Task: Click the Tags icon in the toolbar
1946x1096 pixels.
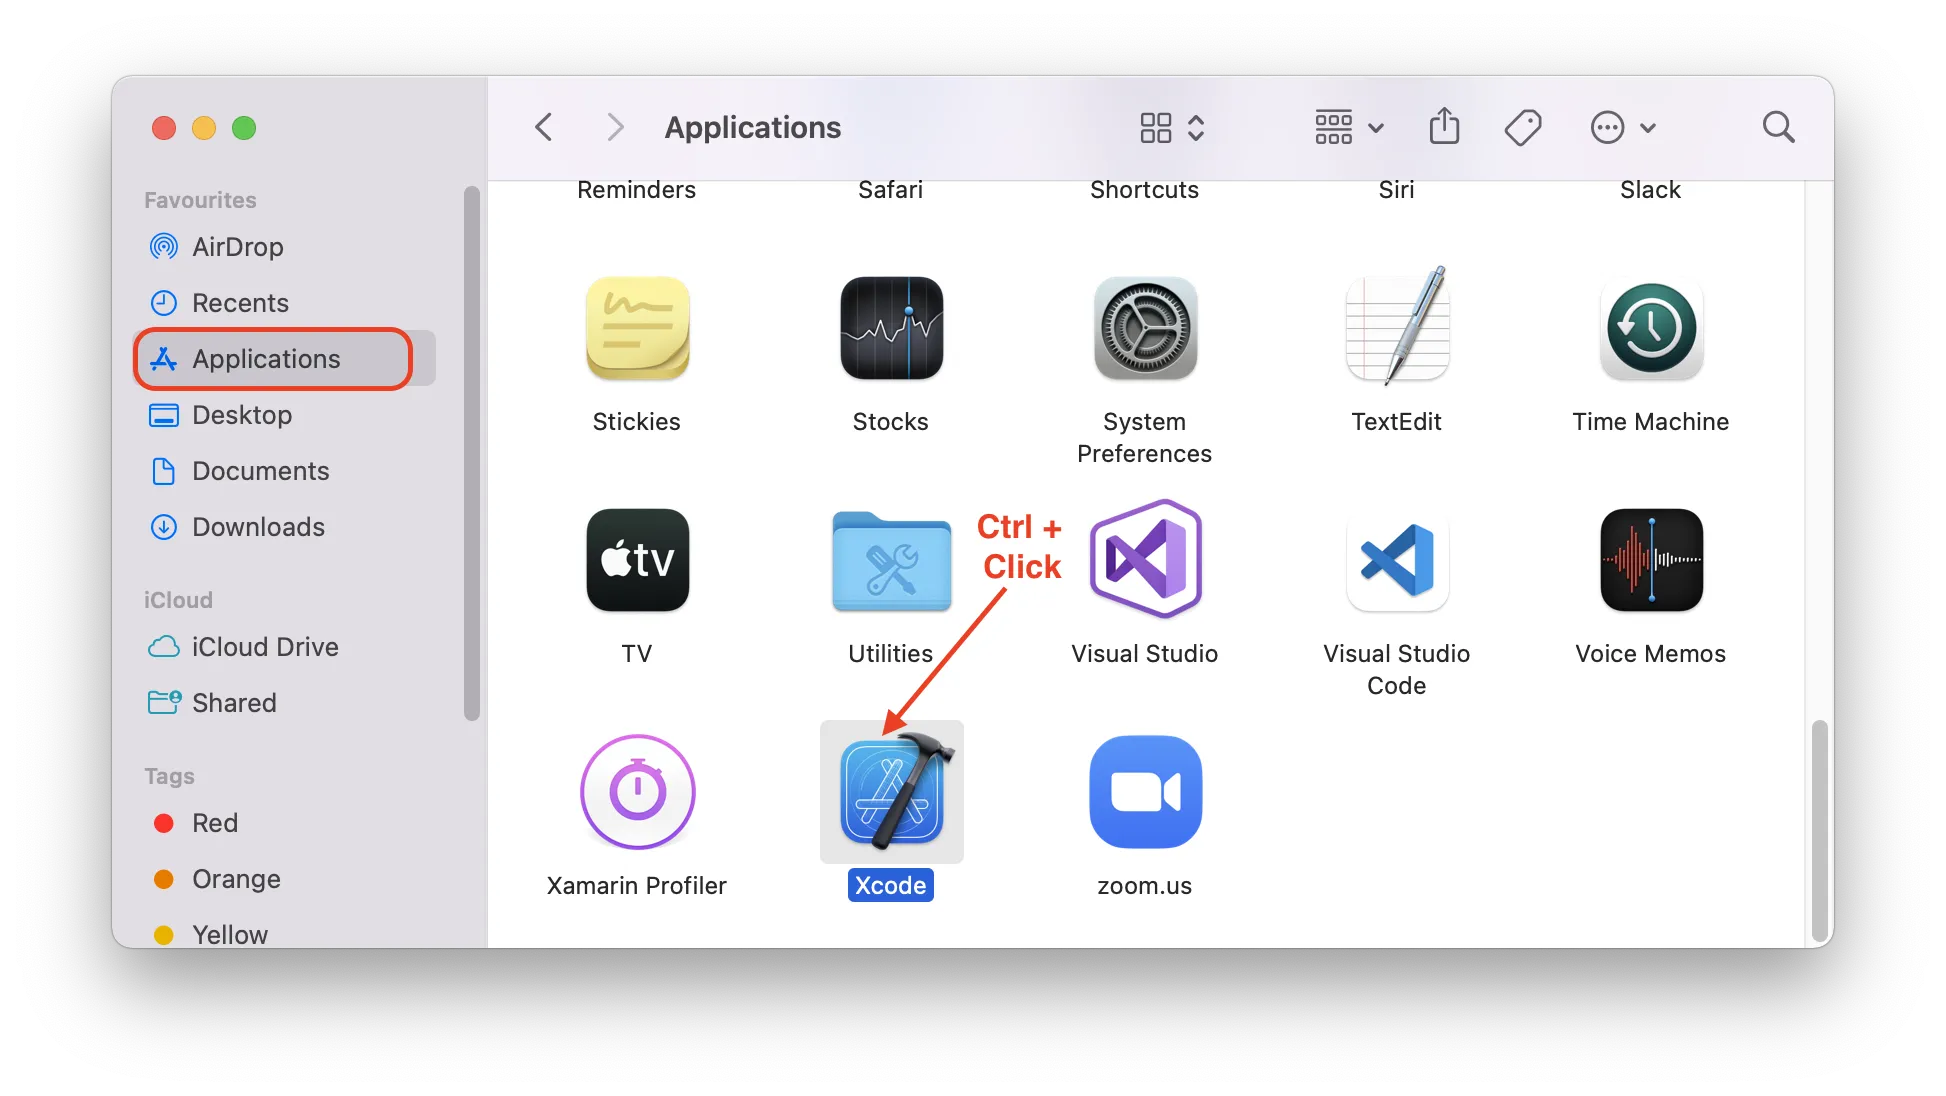Action: click(1523, 127)
